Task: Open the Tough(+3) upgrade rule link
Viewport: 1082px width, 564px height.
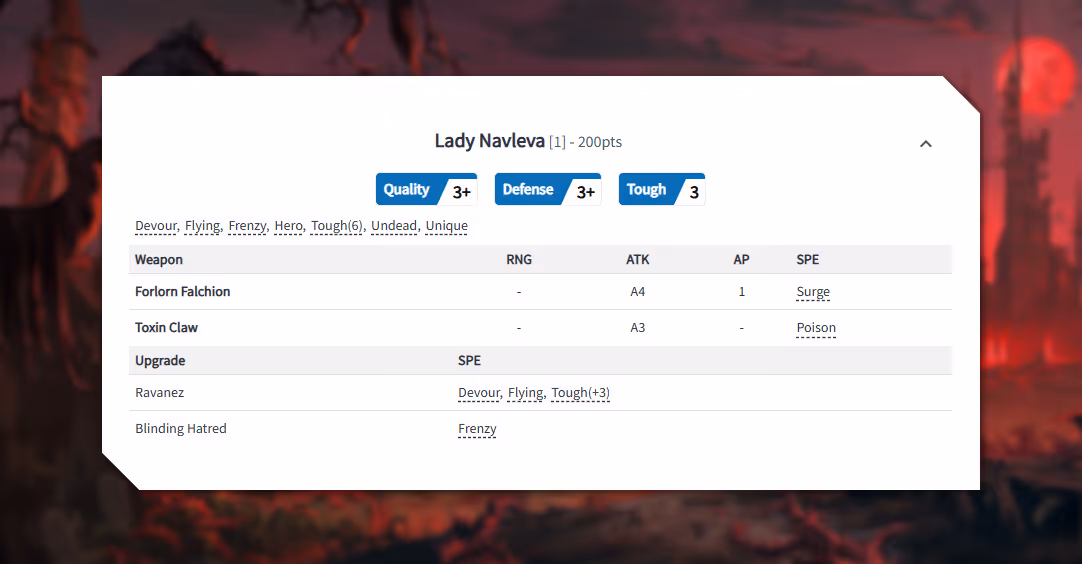Action: coord(580,393)
